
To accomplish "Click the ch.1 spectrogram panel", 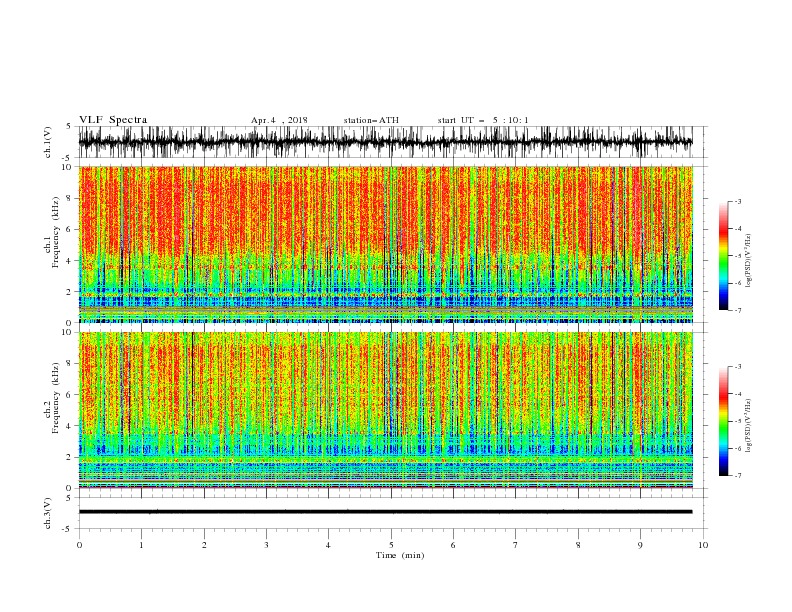I will 385,244.
